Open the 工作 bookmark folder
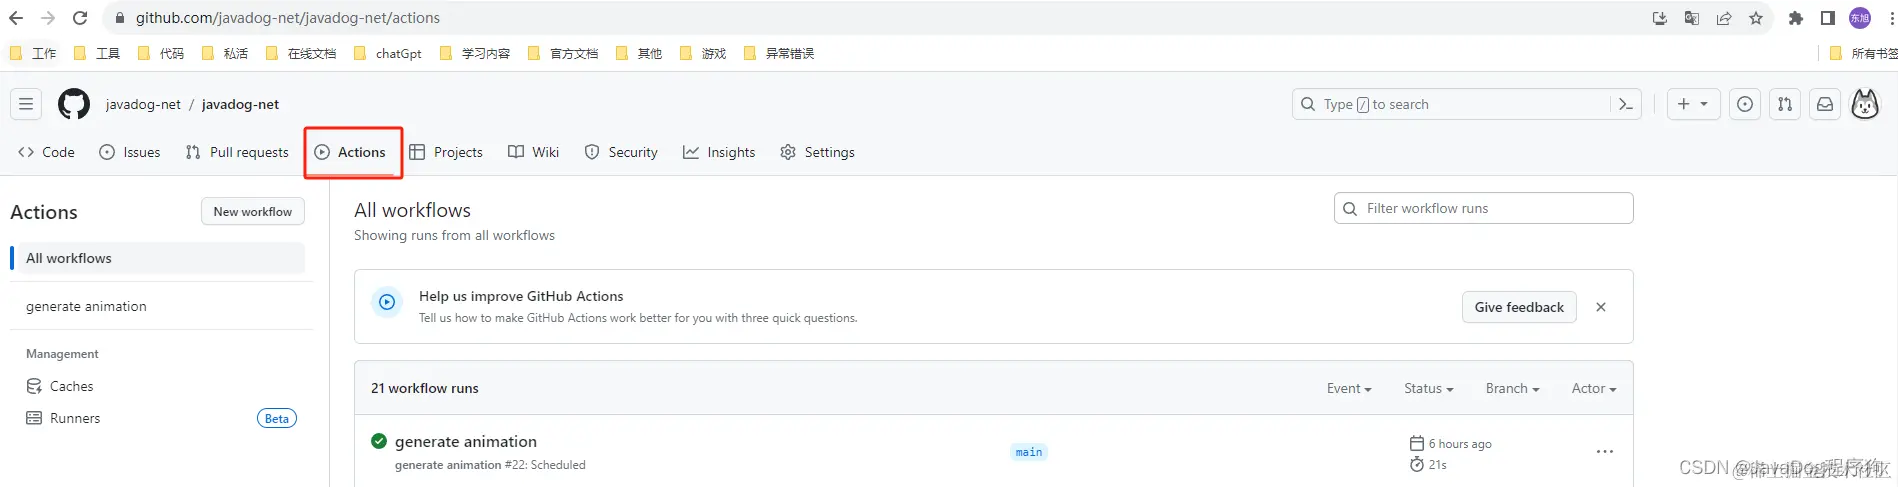 tap(33, 53)
